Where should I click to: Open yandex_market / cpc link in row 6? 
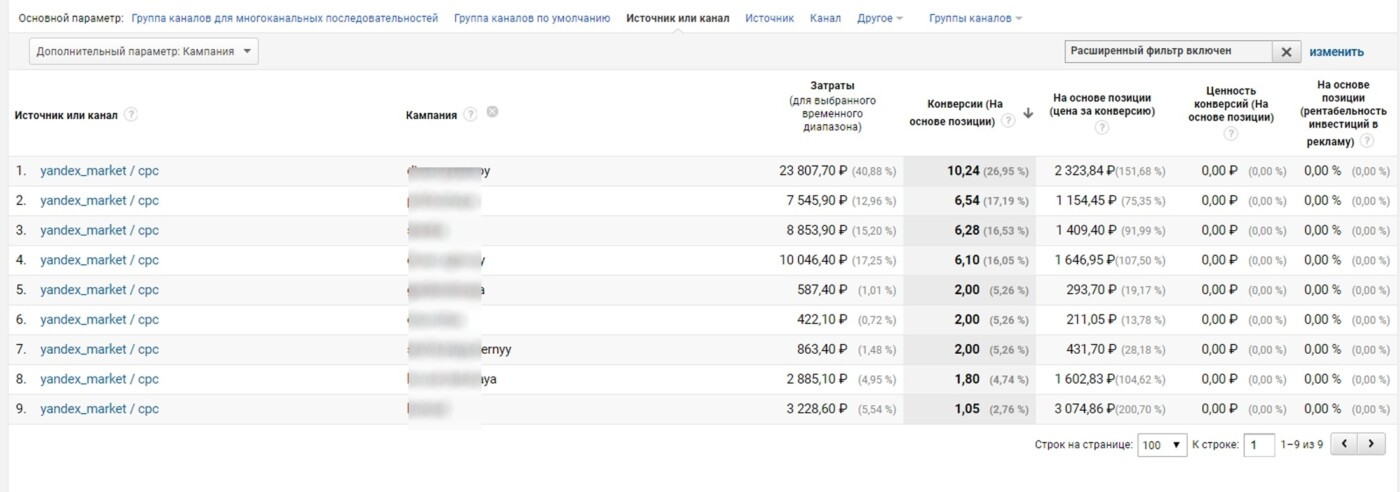coord(99,320)
